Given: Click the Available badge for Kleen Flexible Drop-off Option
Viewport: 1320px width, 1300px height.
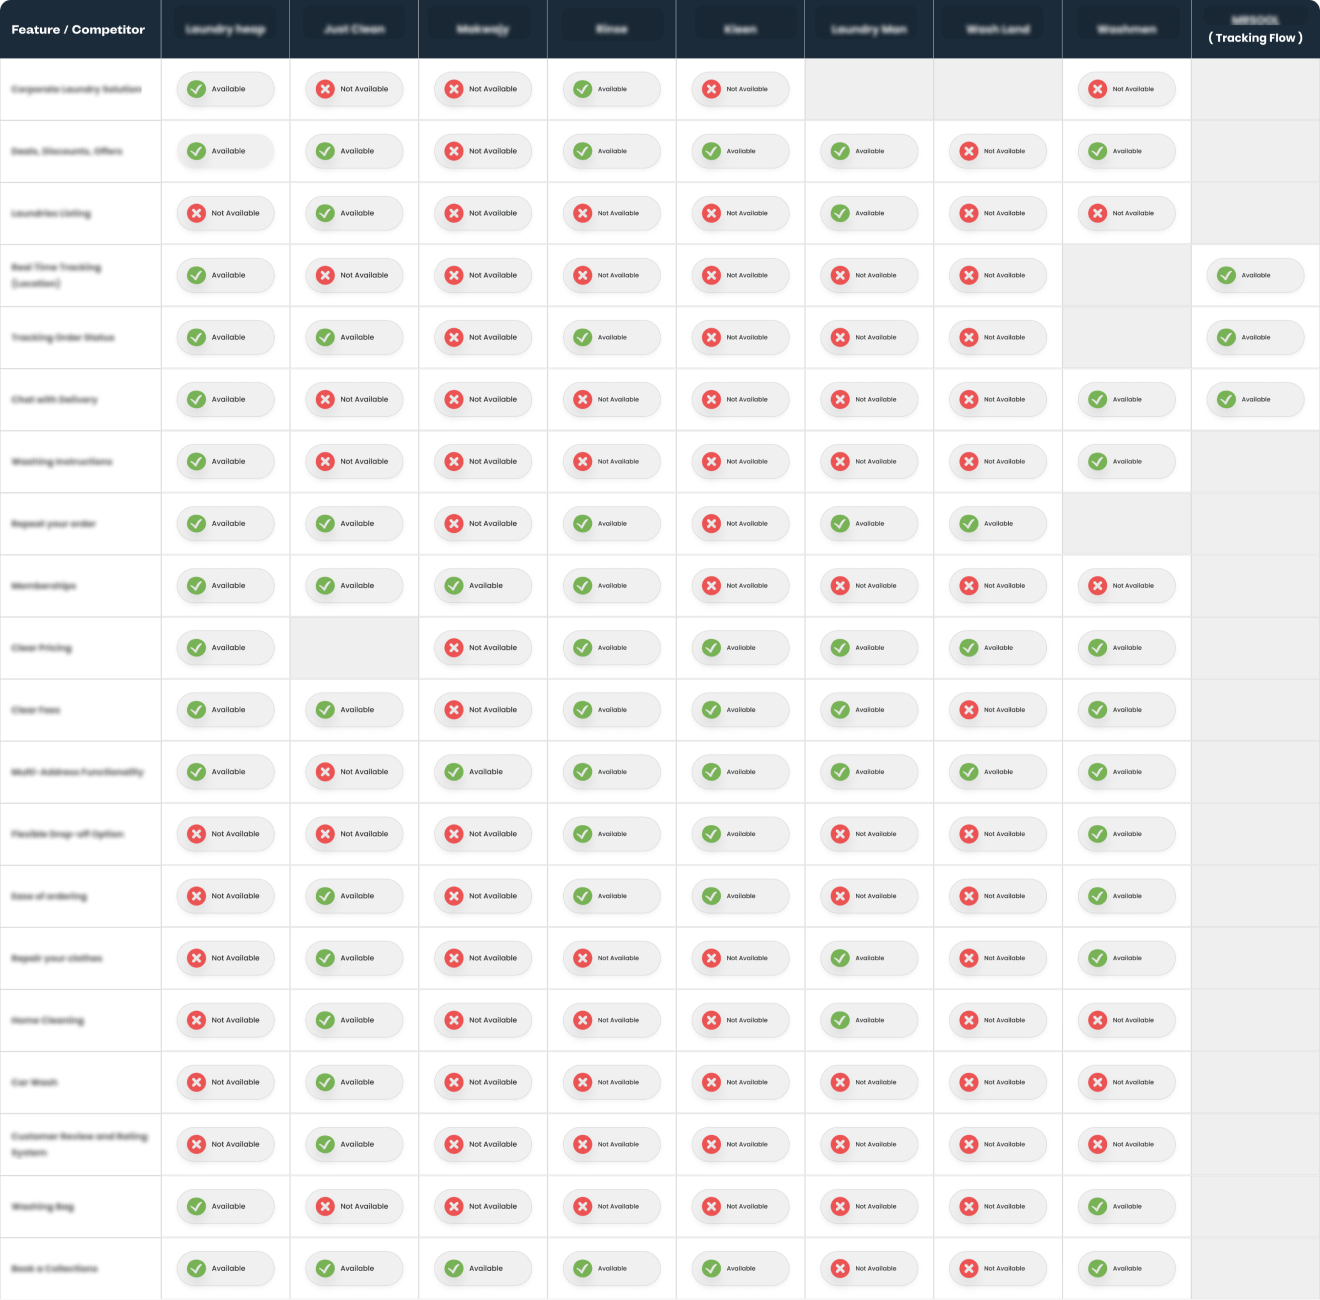Looking at the screenshot, I should [740, 833].
